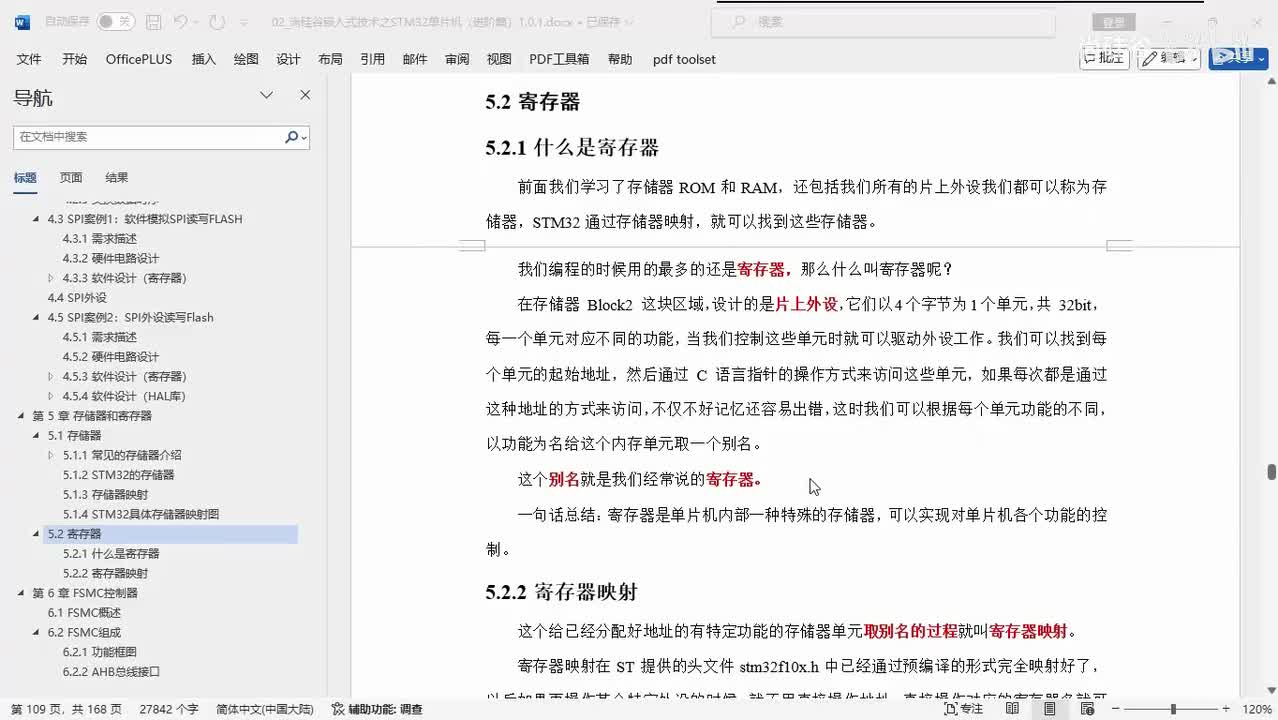The width and height of the screenshot is (1278, 720).
Task: Expand the 4.3.3 软件设计（寄存器） heading
Action: (x=51, y=278)
